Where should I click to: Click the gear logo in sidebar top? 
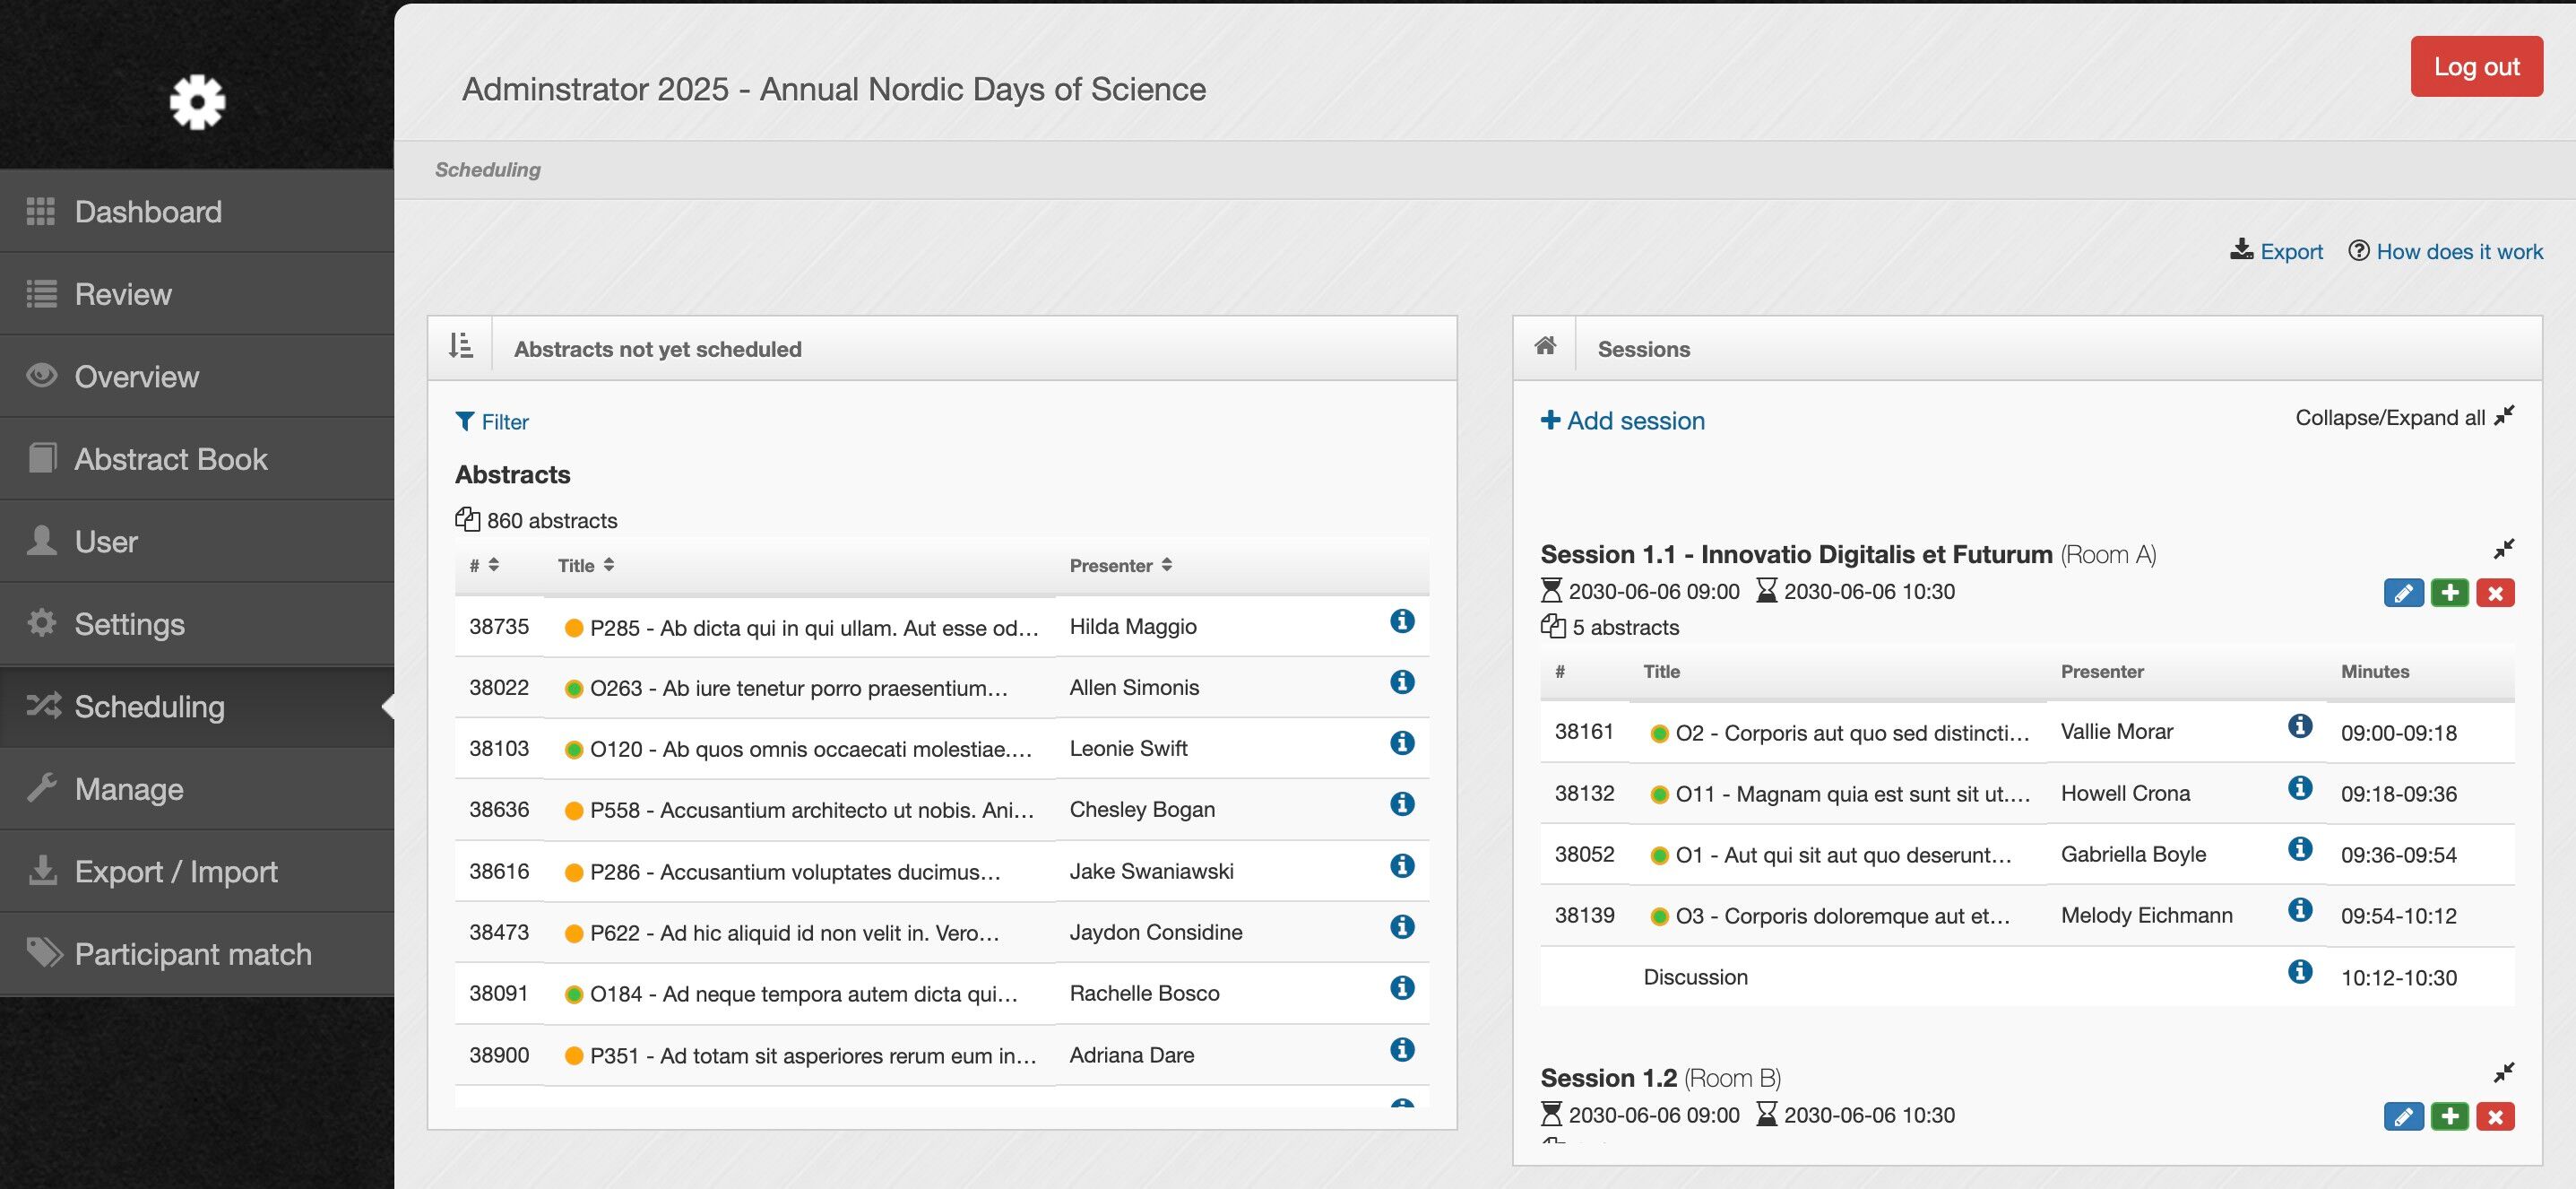197,101
